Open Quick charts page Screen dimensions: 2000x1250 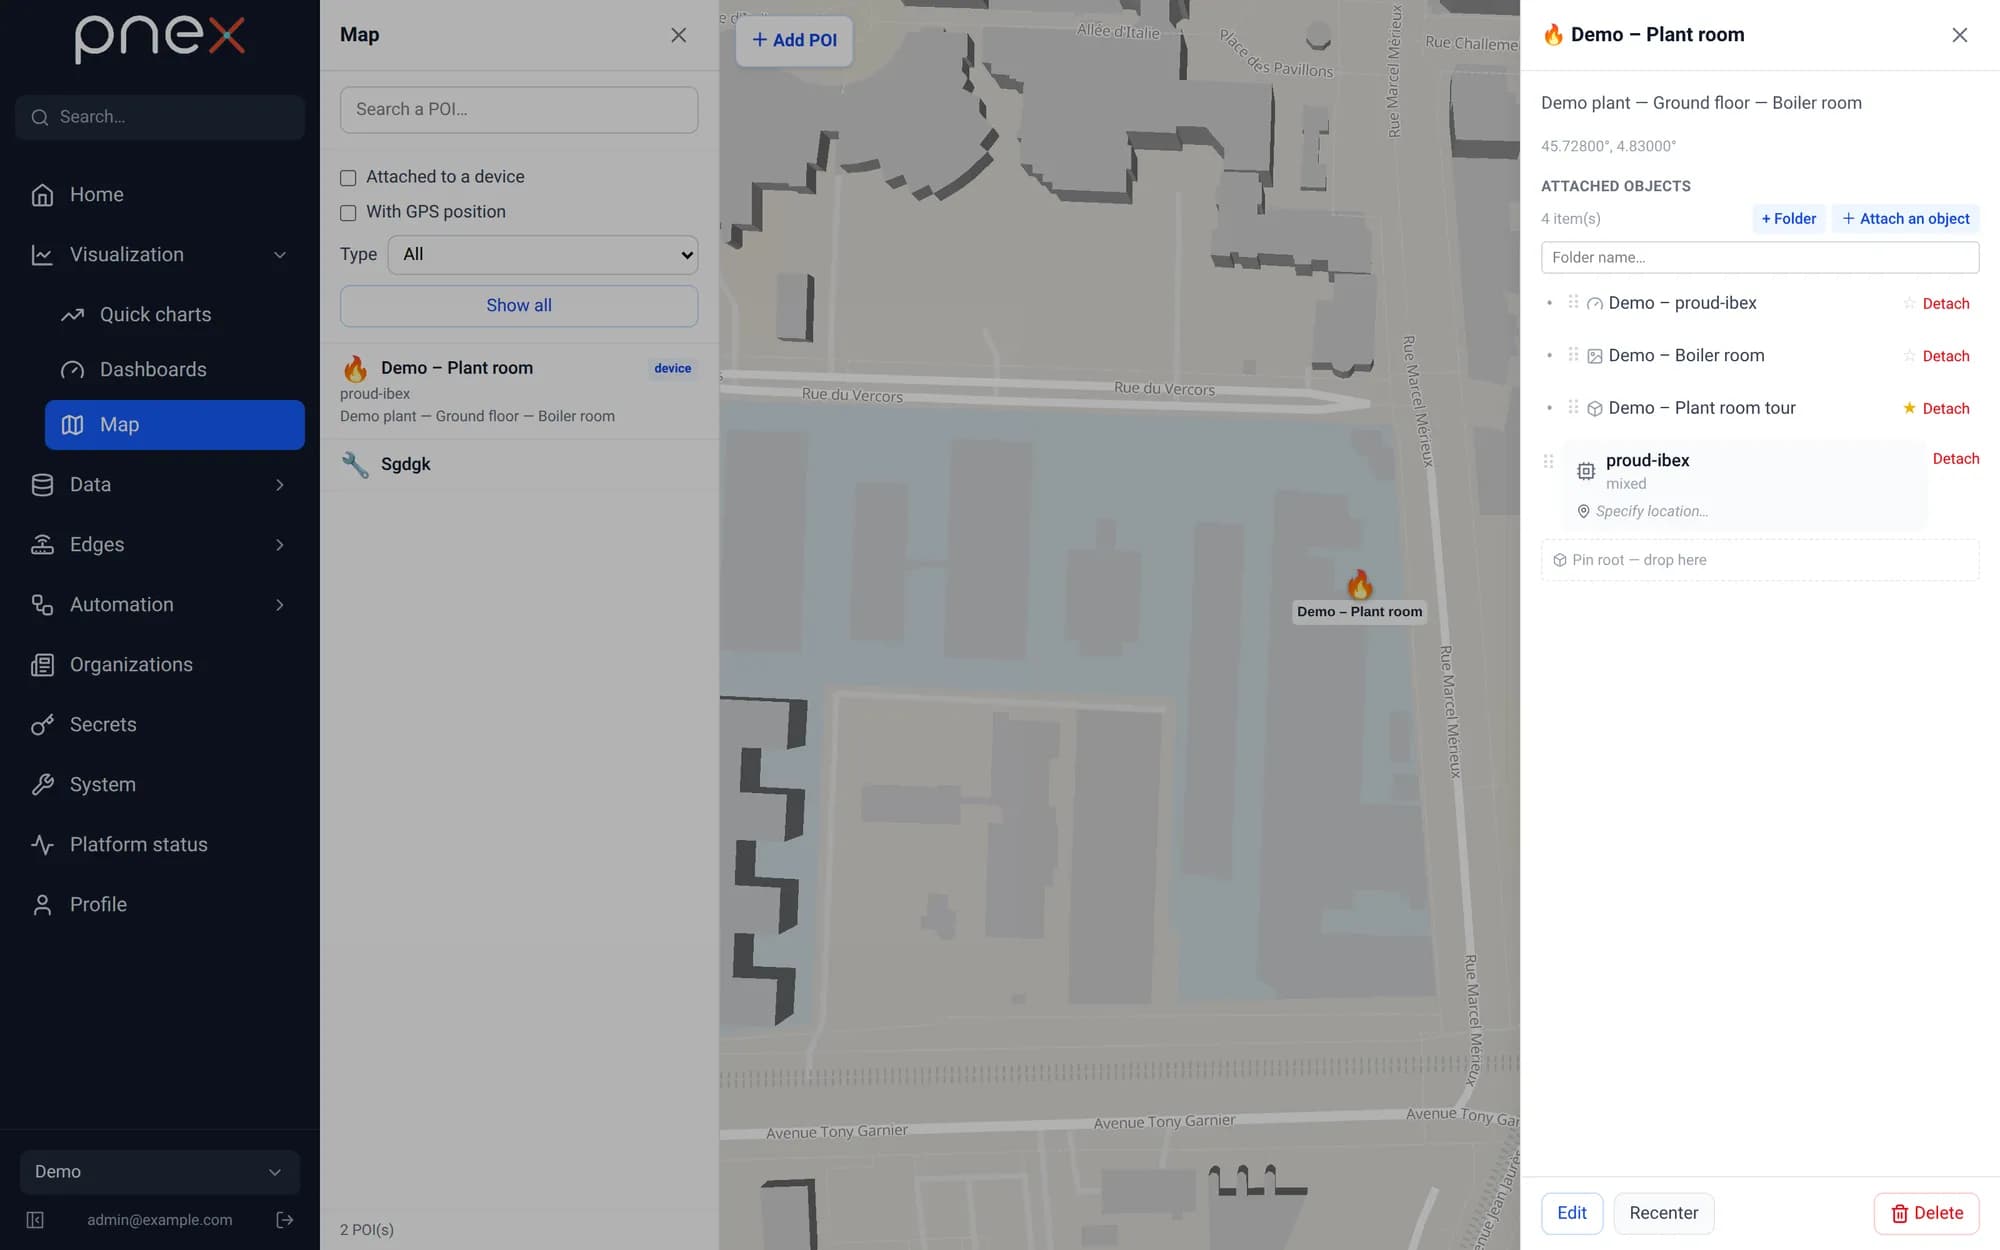pos(175,315)
